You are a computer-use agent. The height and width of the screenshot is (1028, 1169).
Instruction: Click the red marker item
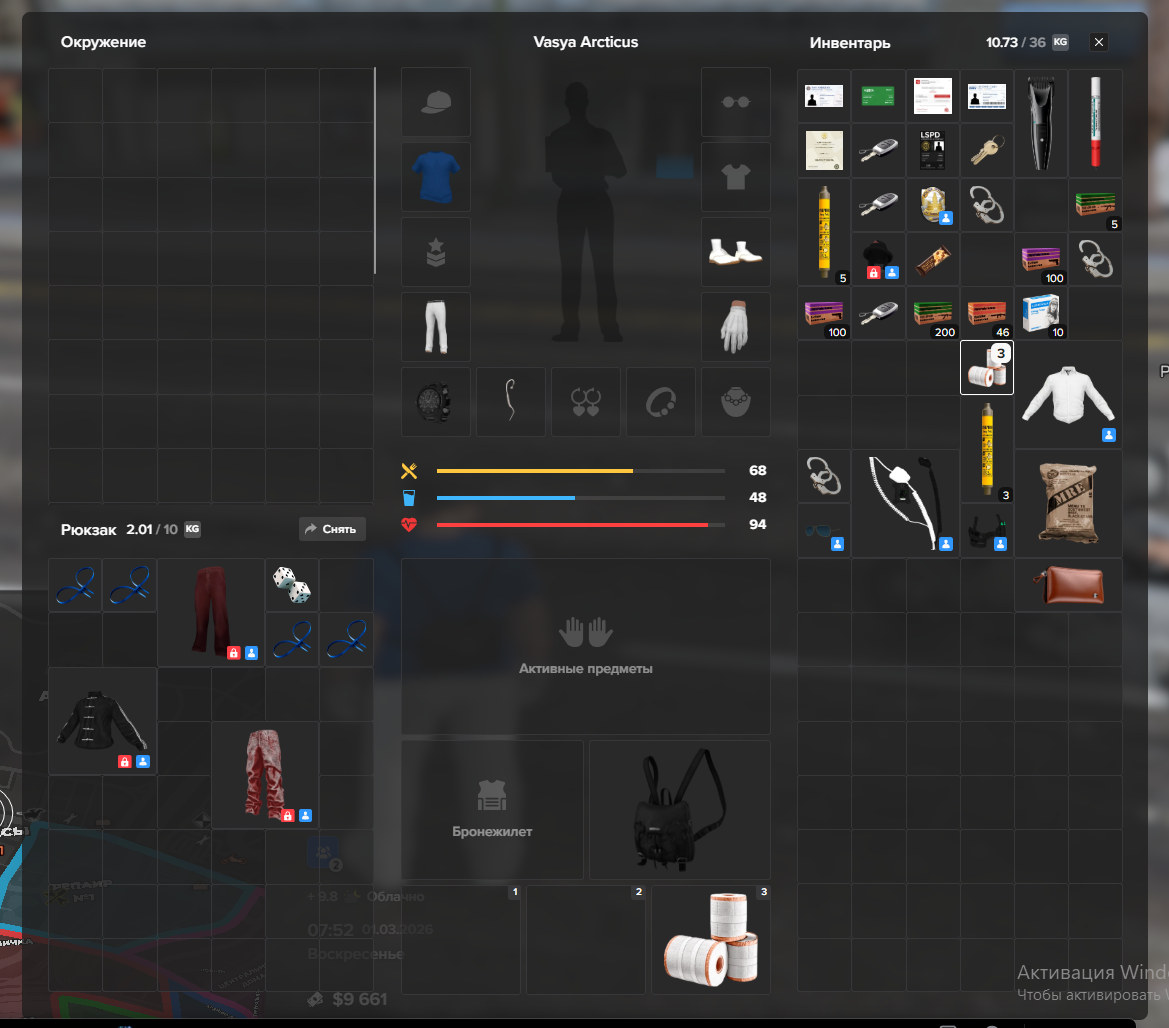click(1095, 123)
